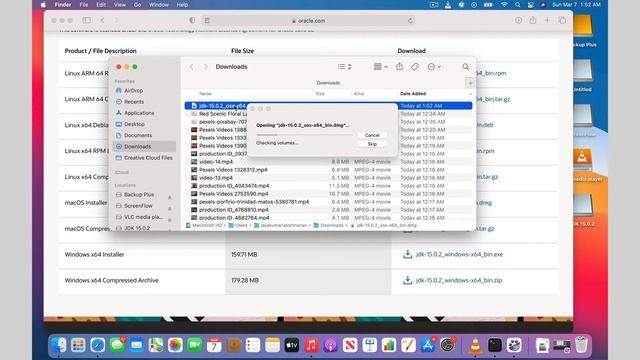Show Safari downloads icon
Screen dimensions: 640x360
(518, 20)
